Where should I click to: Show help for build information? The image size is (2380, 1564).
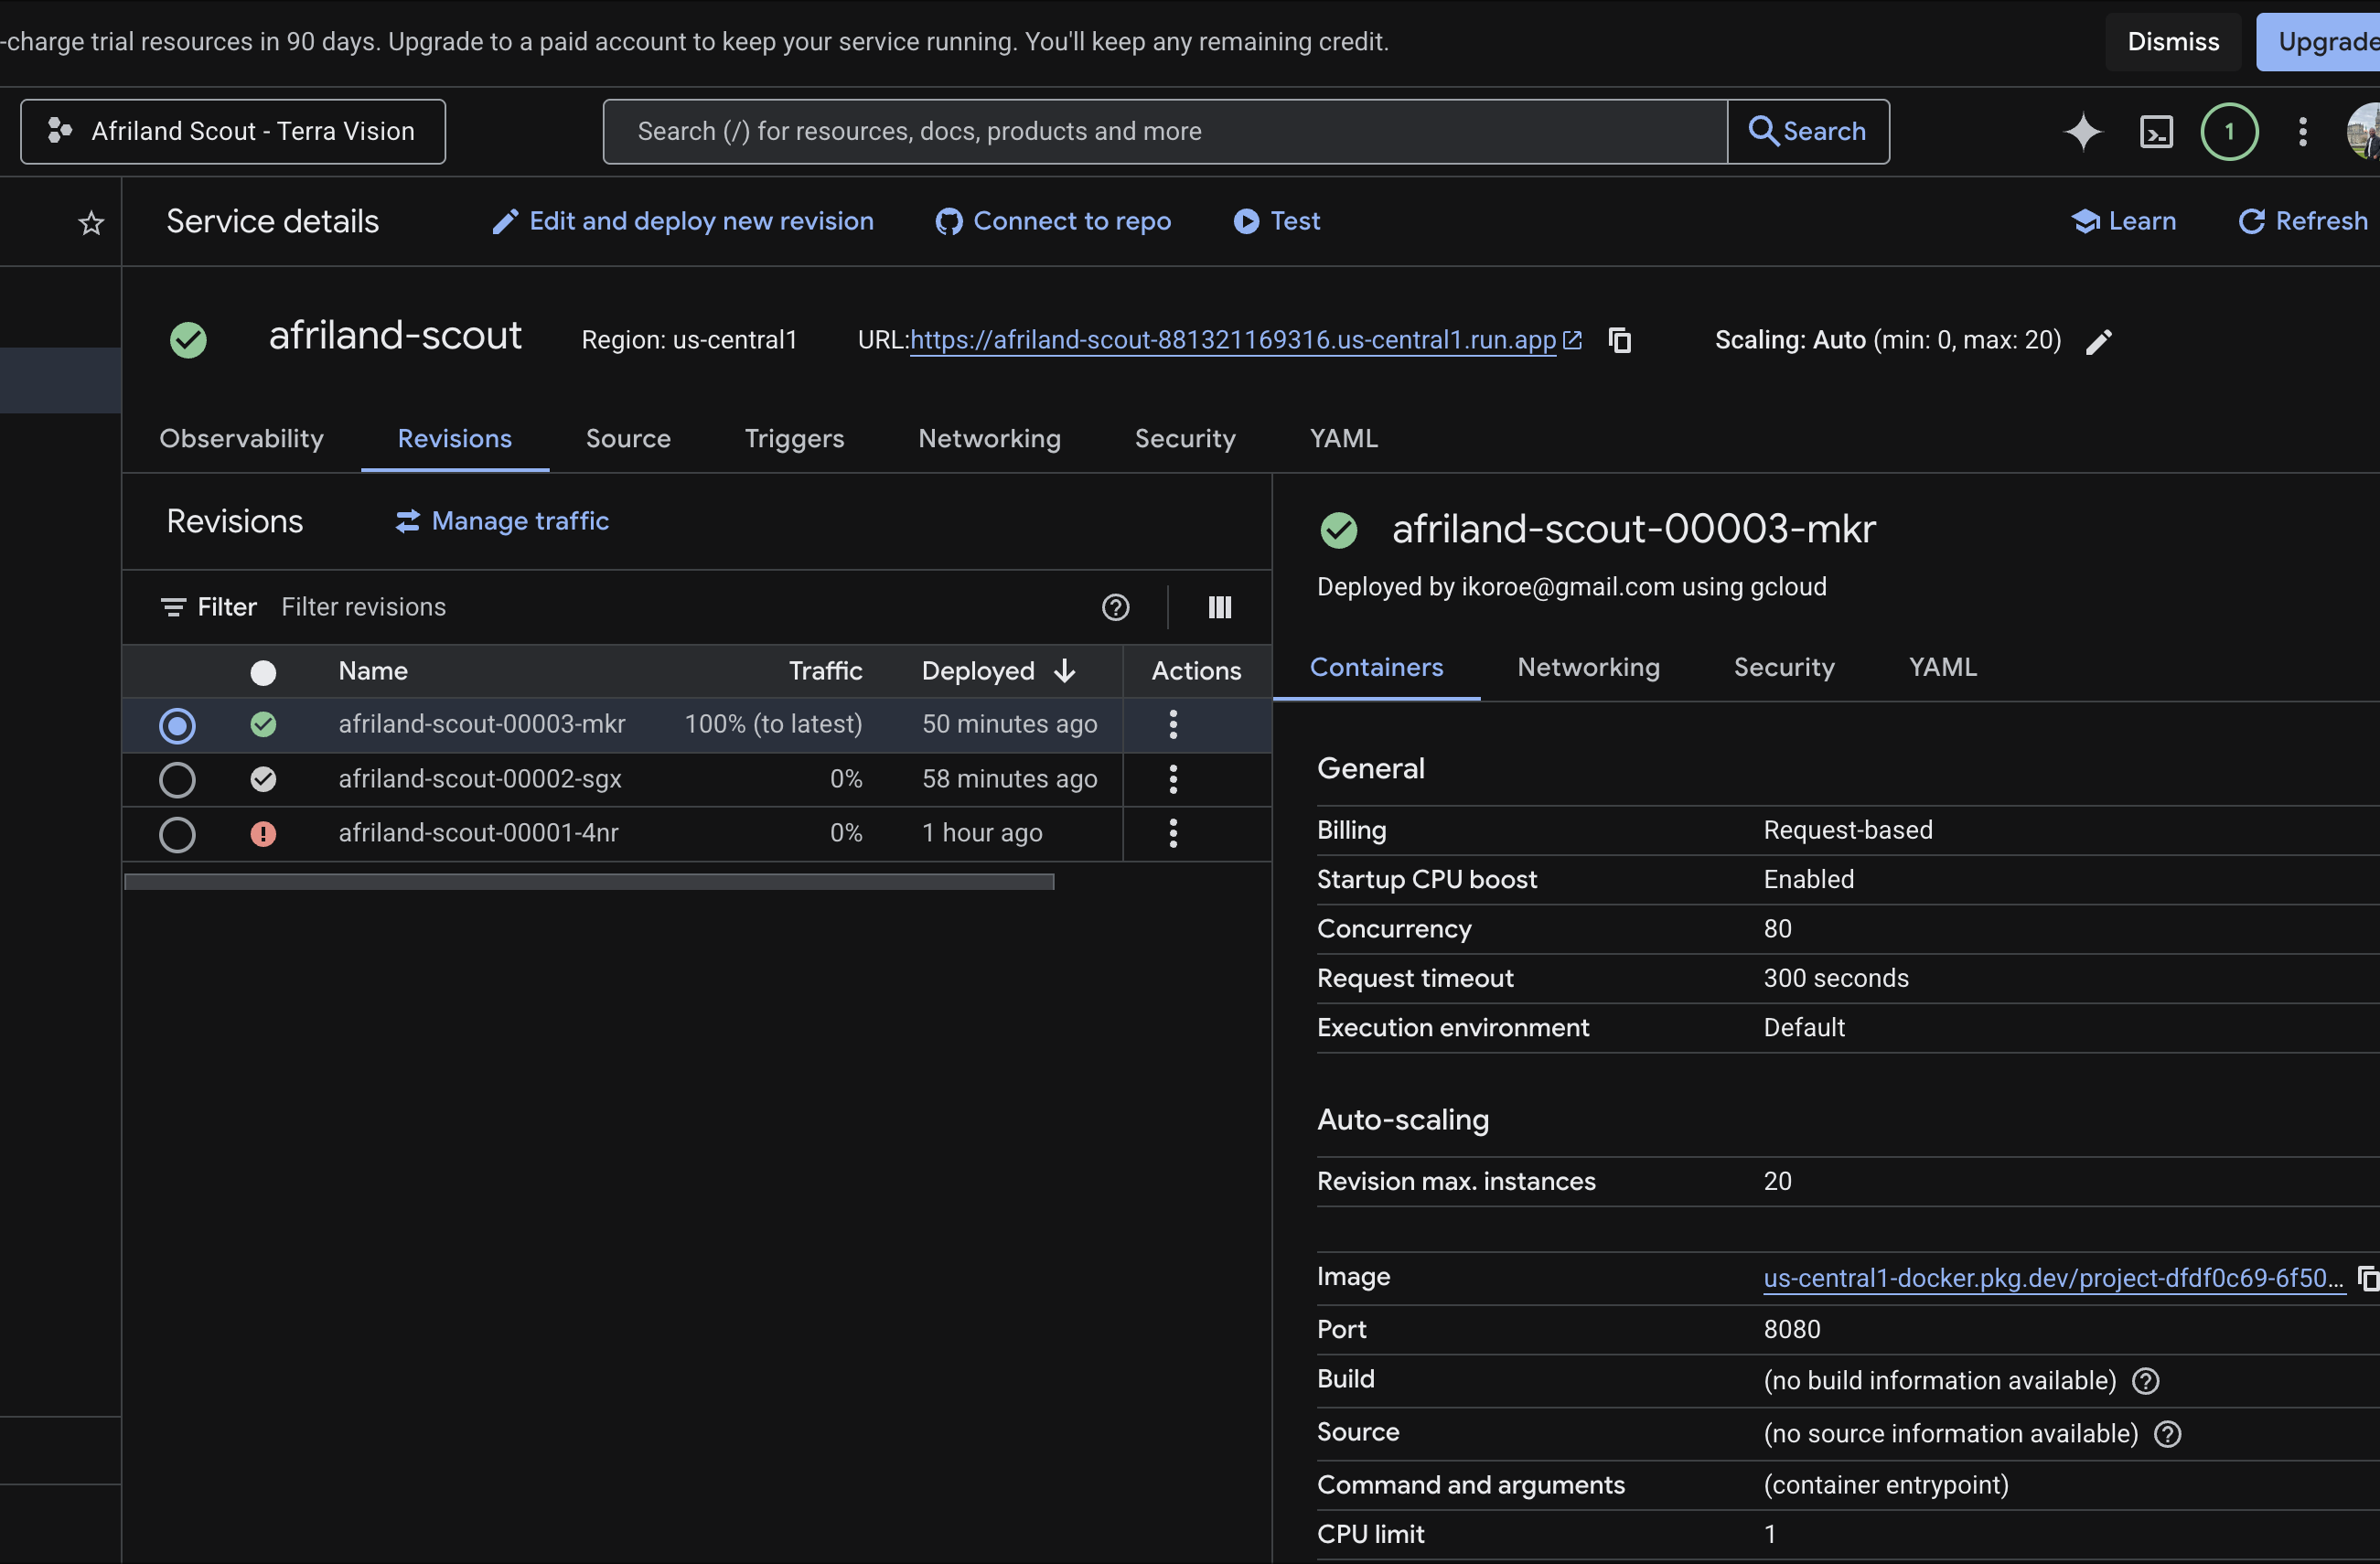coord(2145,1381)
